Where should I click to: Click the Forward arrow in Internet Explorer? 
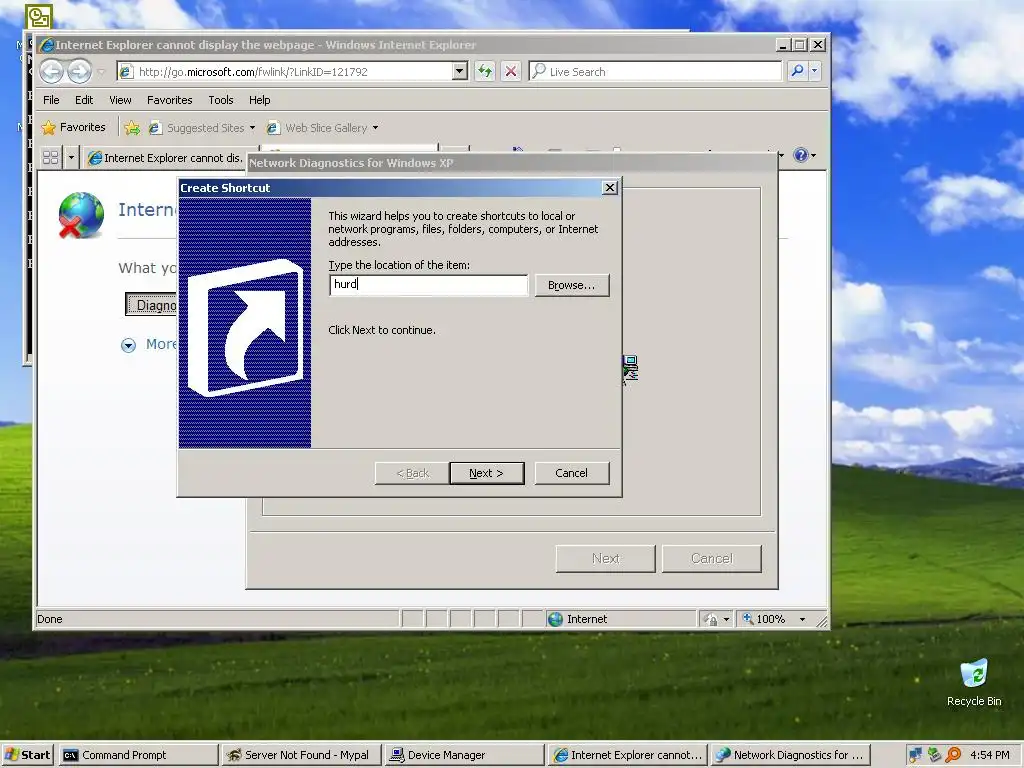(80, 71)
